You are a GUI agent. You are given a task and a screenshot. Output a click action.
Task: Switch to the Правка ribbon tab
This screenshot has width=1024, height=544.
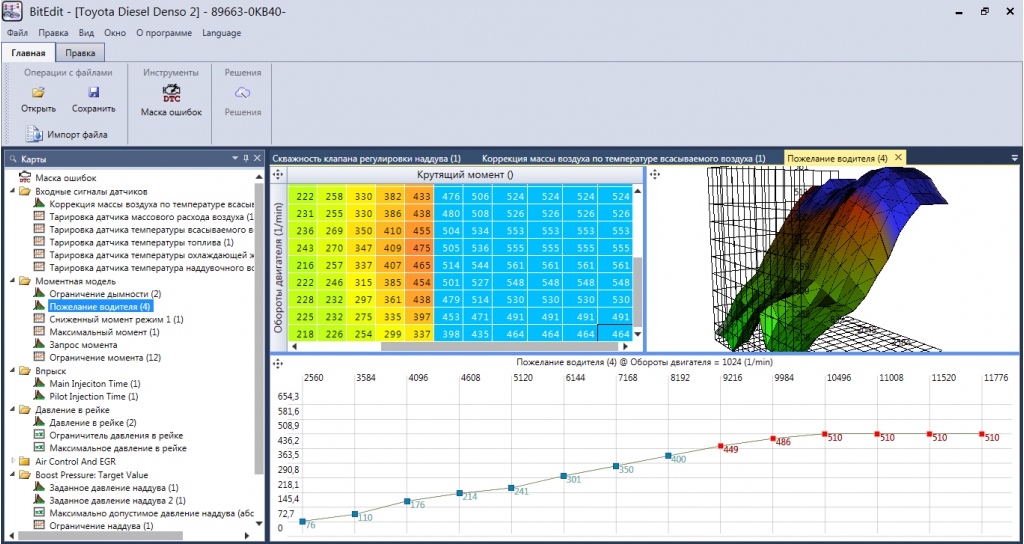(x=80, y=53)
